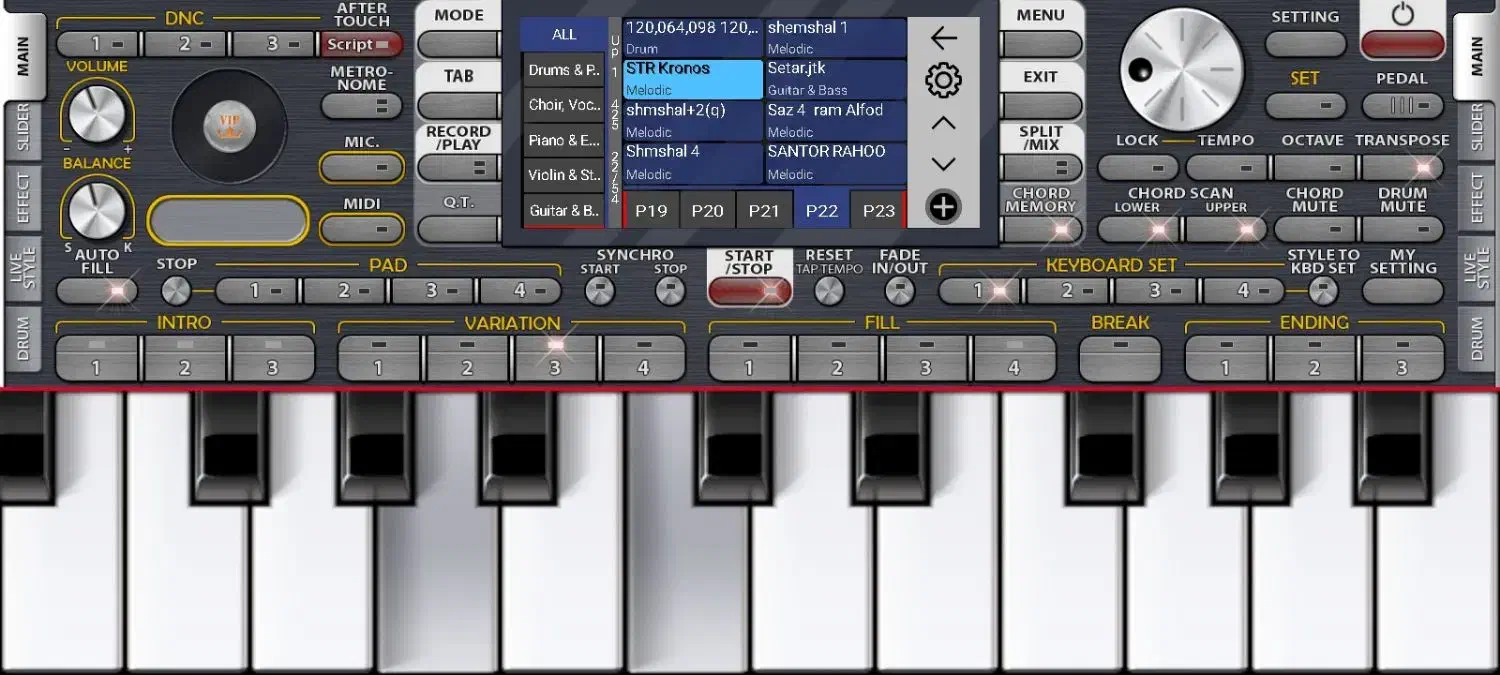Screen dimensions: 1500x675
Task: Click the Synchro Start round button
Action: click(599, 291)
